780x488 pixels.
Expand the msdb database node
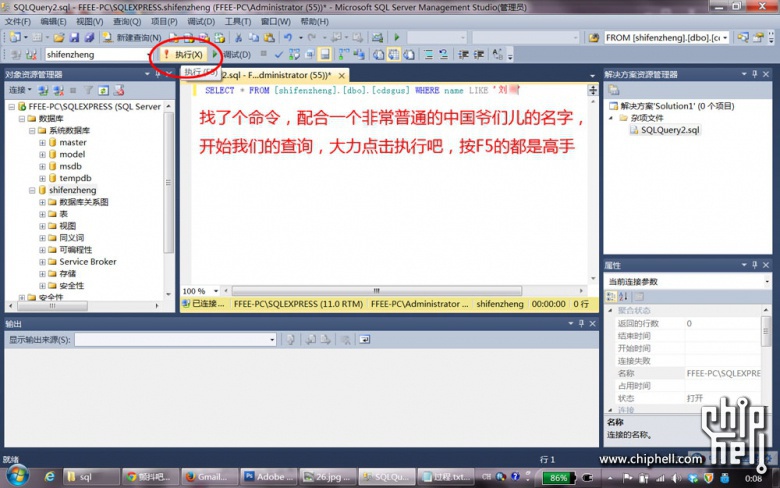[42, 166]
